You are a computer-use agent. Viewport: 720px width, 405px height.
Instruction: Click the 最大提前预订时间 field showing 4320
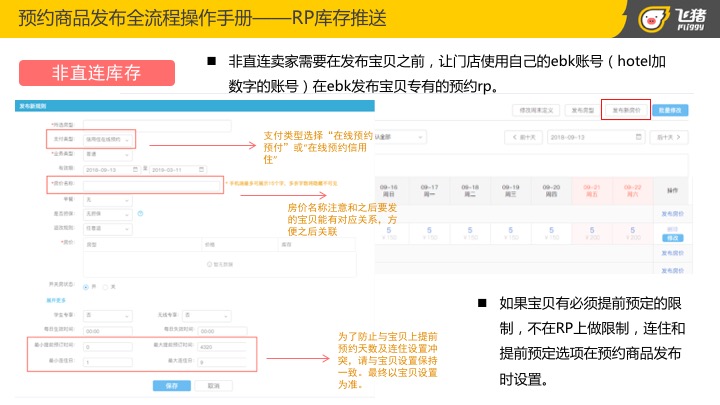(x=223, y=347)
